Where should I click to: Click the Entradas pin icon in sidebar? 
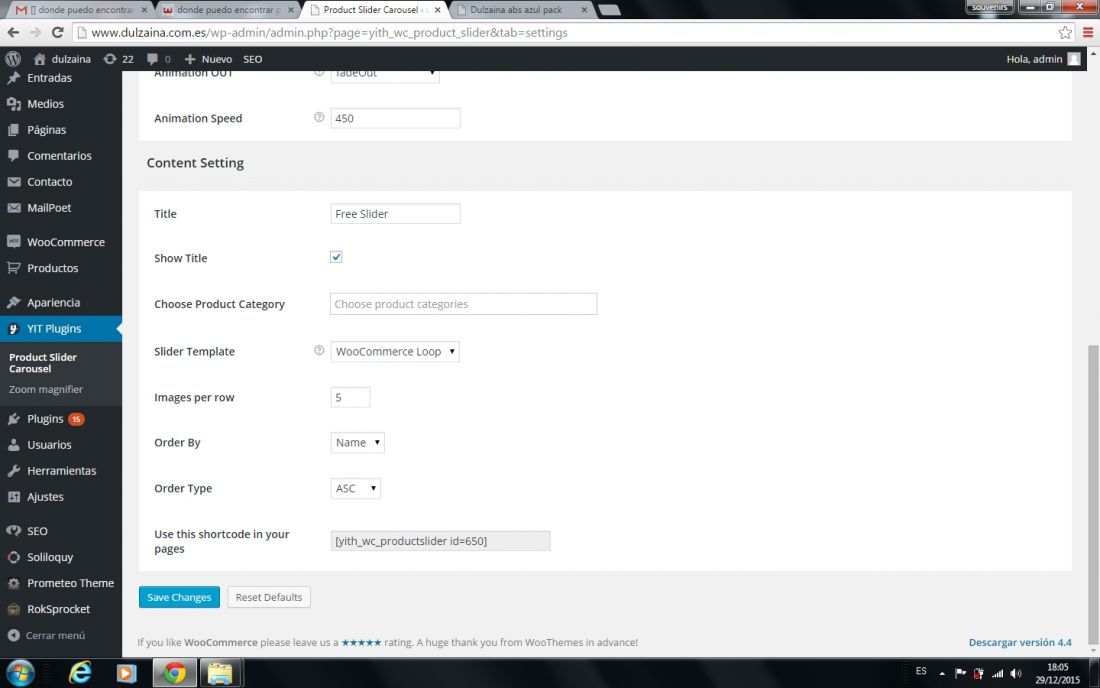(x=13, y=78)
